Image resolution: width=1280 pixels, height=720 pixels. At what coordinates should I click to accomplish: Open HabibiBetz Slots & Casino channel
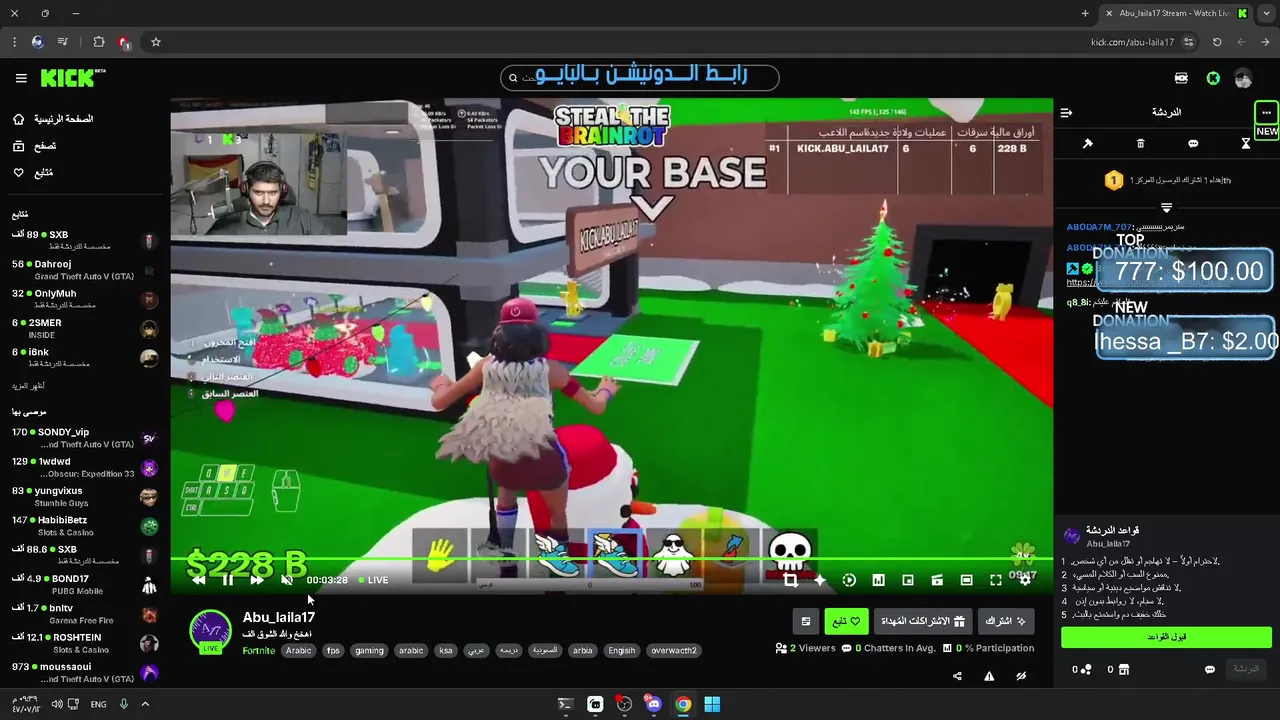tap(84, 526)
